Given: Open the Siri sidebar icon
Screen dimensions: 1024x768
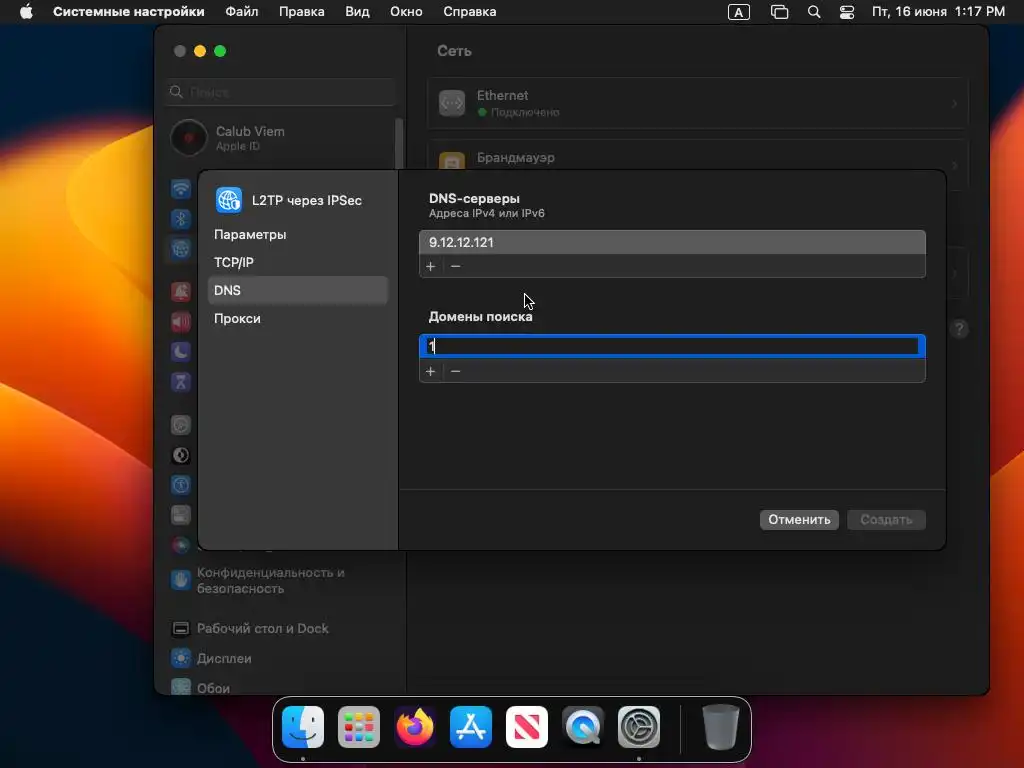Looking at the screenshot, I should click(x=181, y=545).
